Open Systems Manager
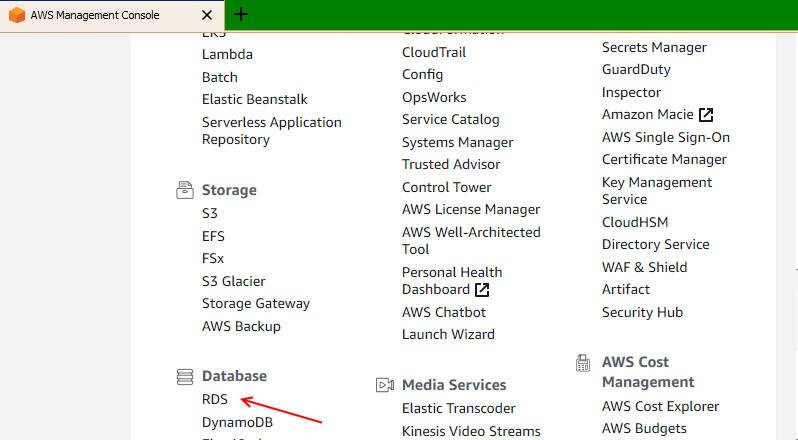 (x=458, y=142)
